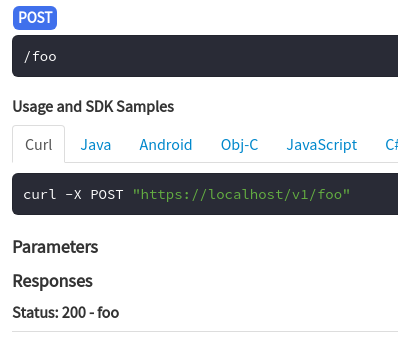Click the blank tab strip area beside JavaScript
The width and height of the screenshot is (398, 361).
(371, 145)
